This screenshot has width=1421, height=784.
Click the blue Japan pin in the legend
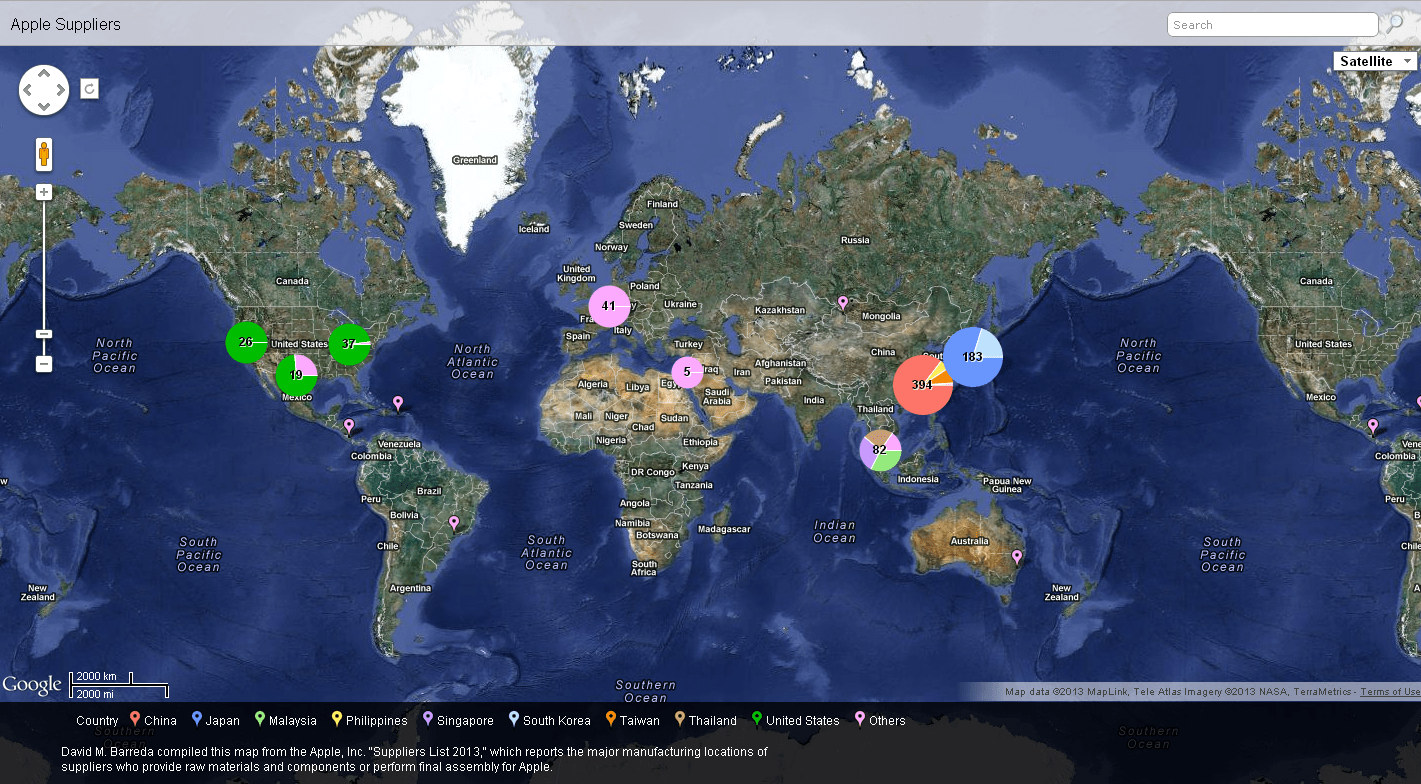click(197, 719)
